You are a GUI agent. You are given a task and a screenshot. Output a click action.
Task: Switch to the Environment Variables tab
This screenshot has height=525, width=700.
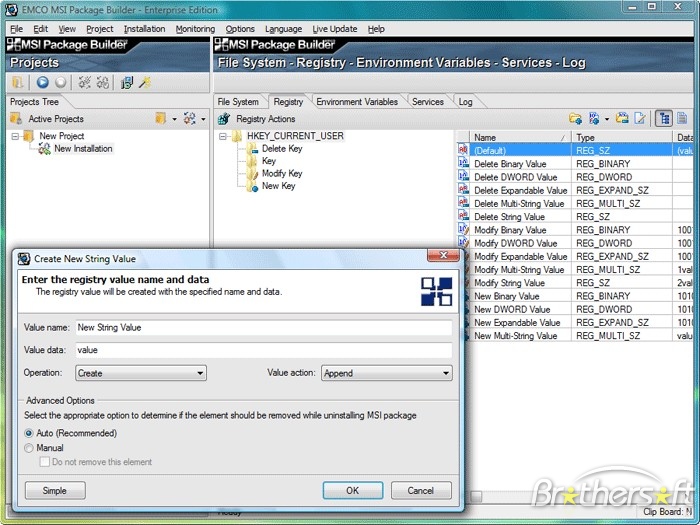[x=357, y=101]
